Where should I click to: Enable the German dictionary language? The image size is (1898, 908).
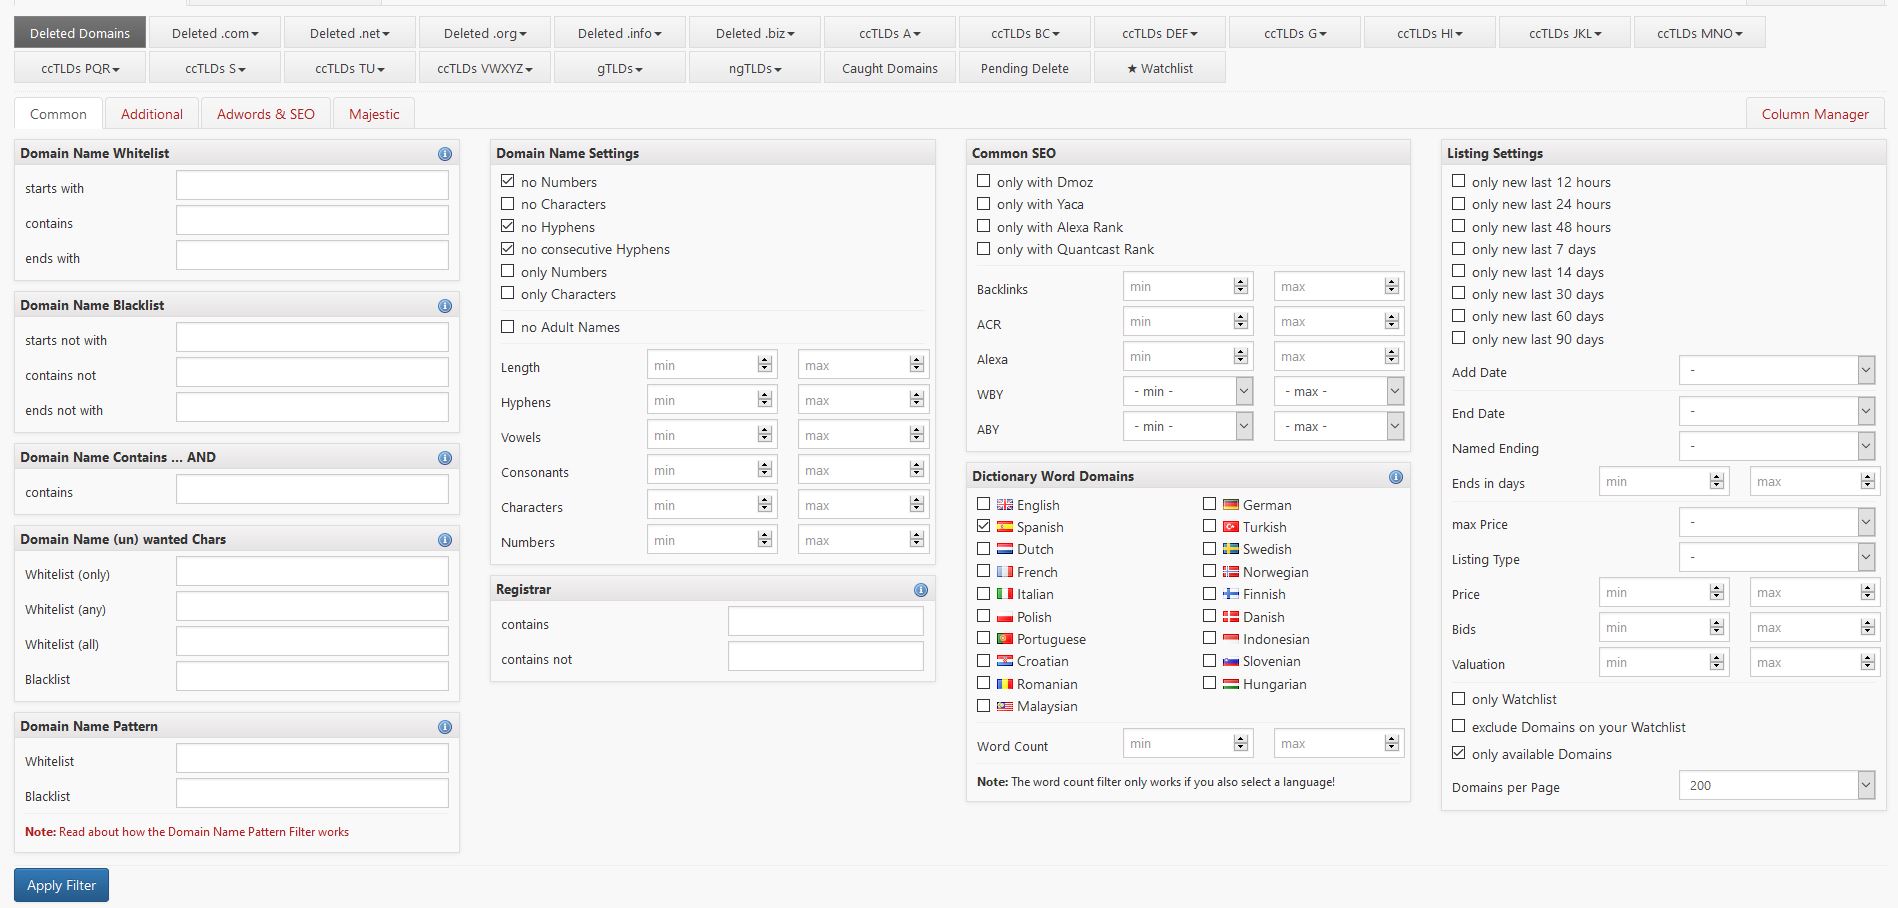[1210, 504]
